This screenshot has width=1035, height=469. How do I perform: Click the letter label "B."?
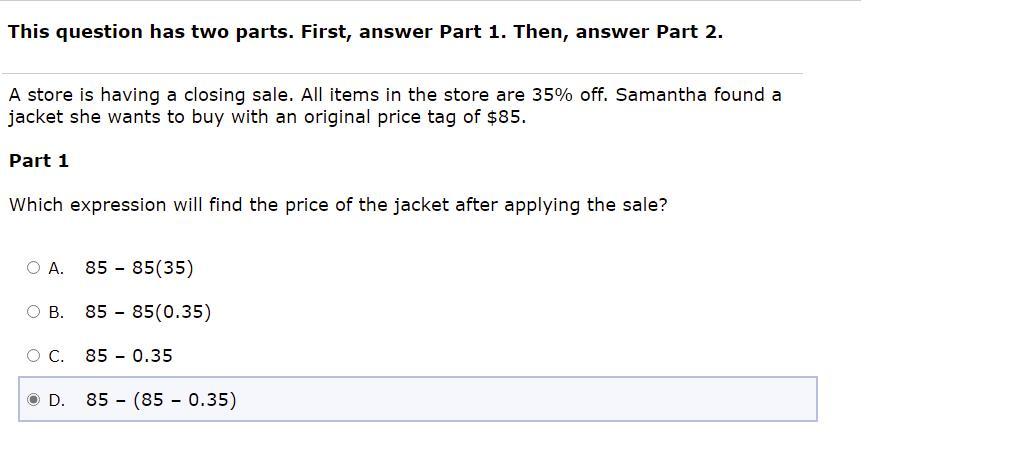(56, 313)
